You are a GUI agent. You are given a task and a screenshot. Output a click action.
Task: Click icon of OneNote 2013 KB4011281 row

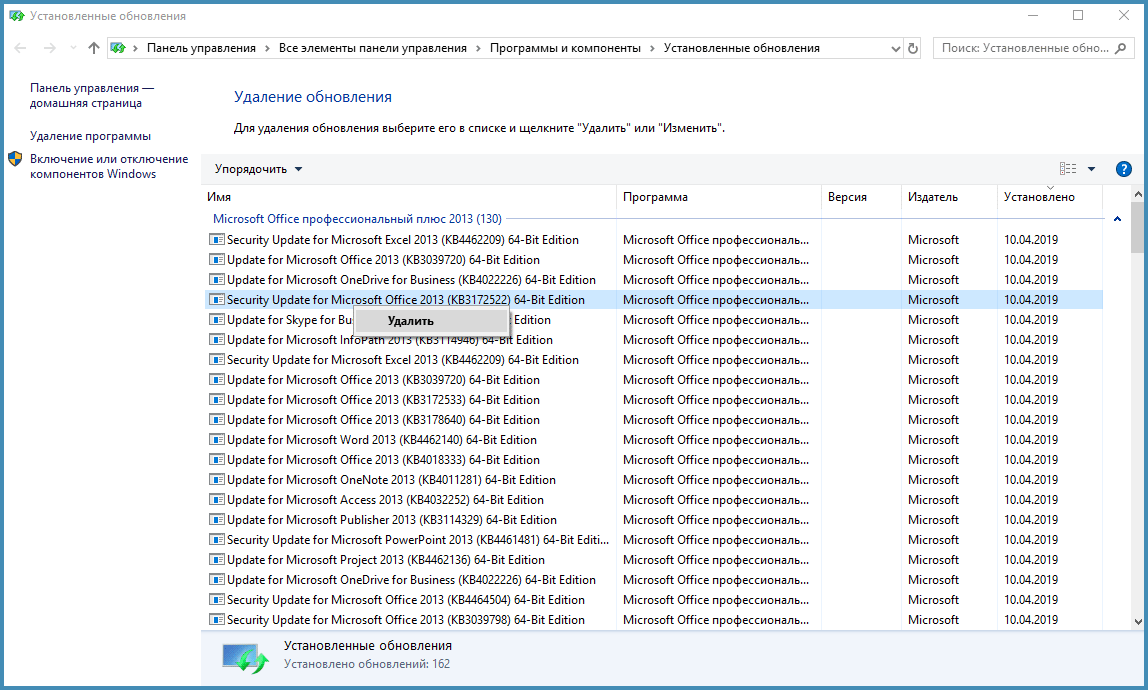click(217, 480)
